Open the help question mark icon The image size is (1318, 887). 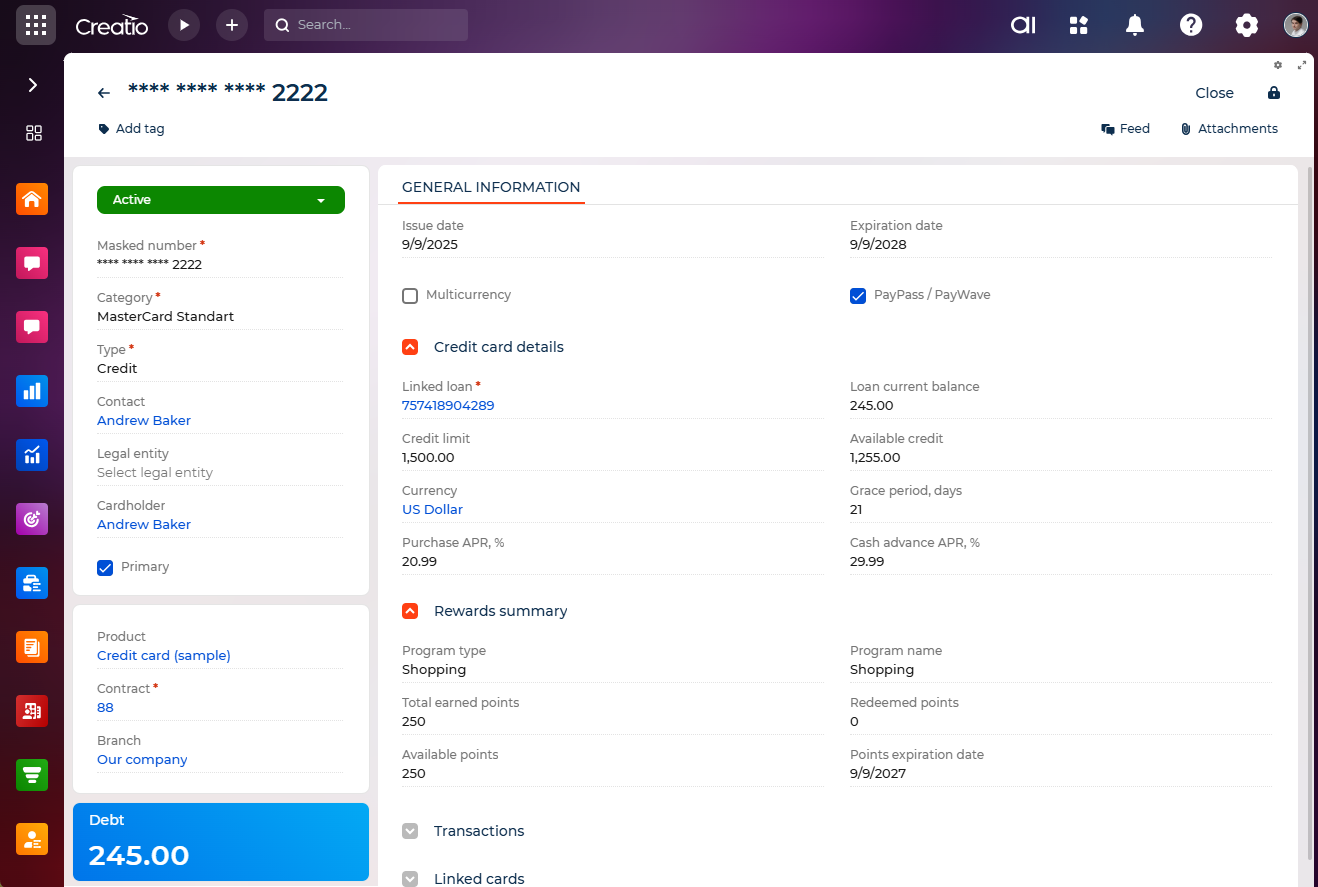click(1191, 25)
